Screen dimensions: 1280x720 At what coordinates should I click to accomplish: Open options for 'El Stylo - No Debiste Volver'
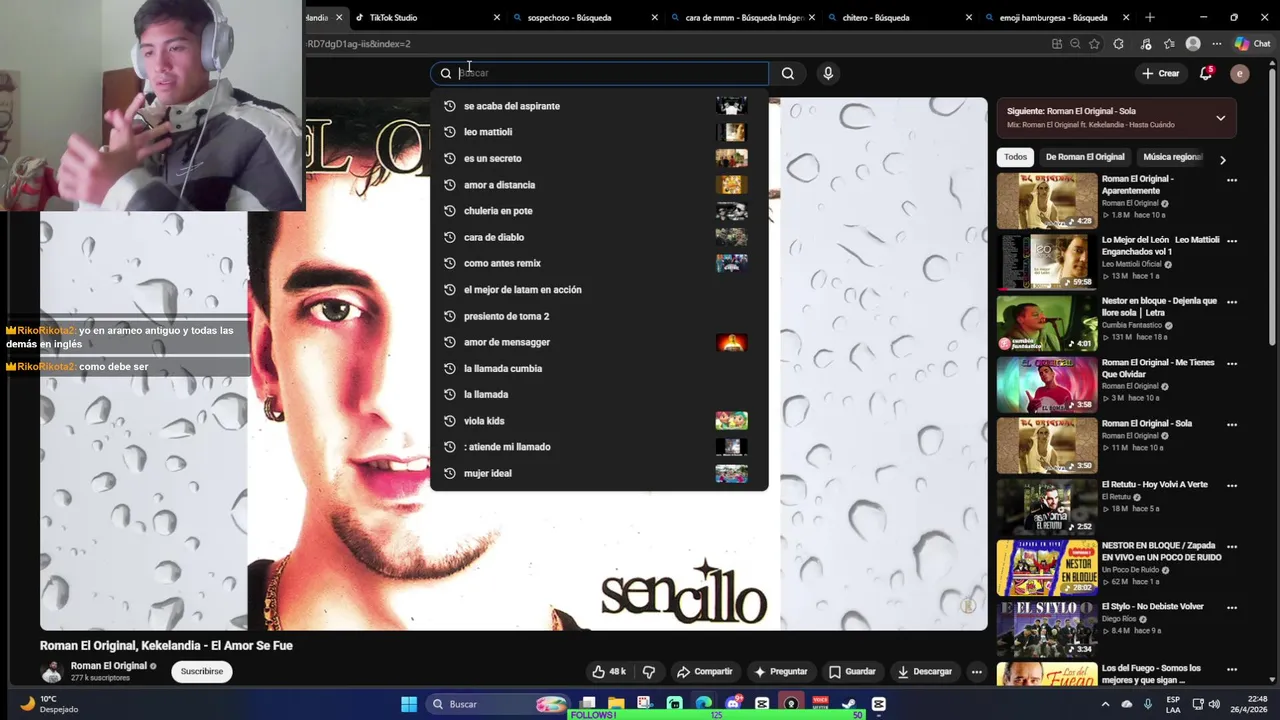[1232, 607]
